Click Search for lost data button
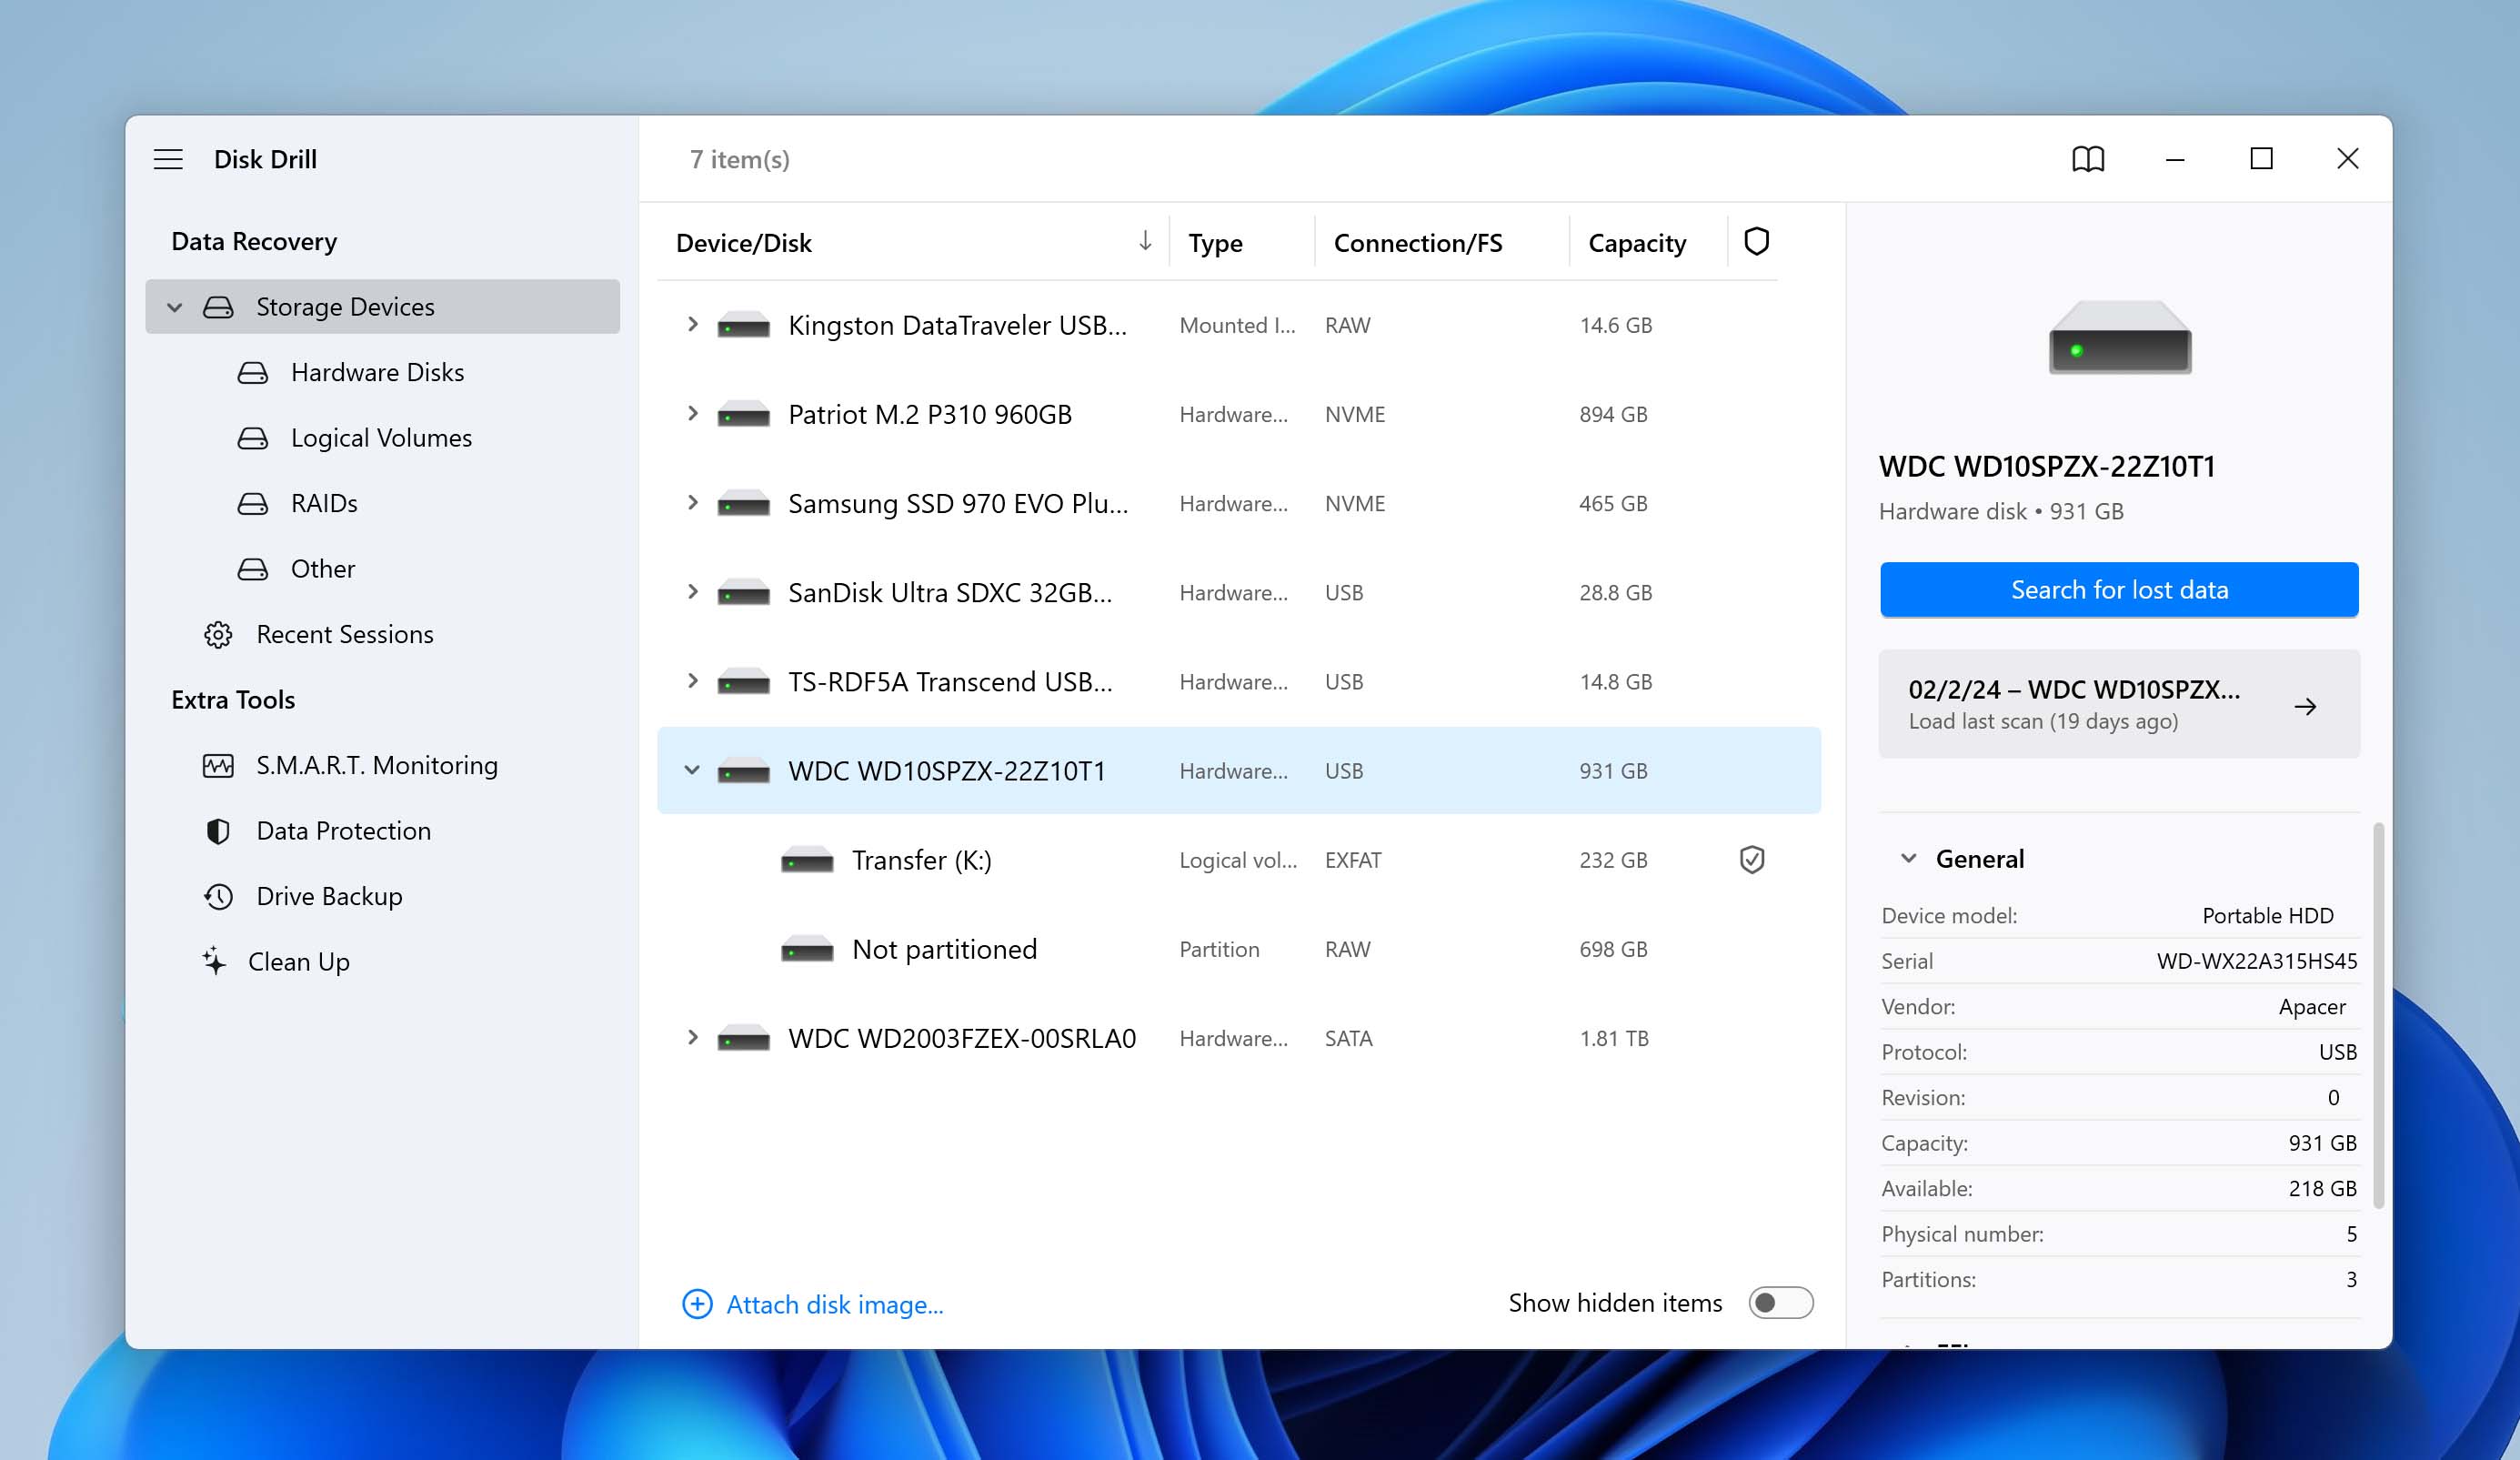Viewport: 2520px width, 1460px height. tap(2119, 589)
